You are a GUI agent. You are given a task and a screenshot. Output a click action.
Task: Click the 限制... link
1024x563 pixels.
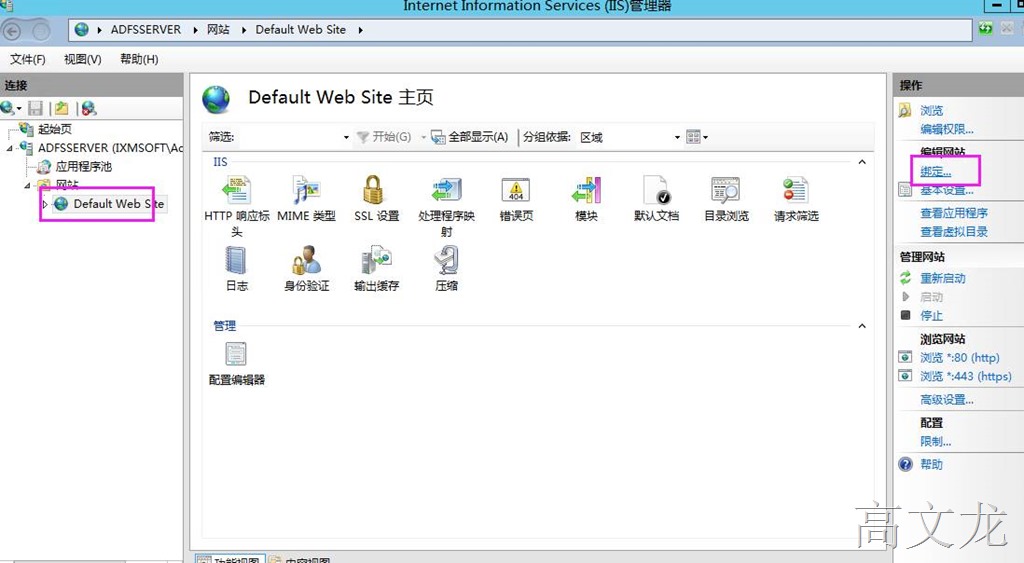936,442
